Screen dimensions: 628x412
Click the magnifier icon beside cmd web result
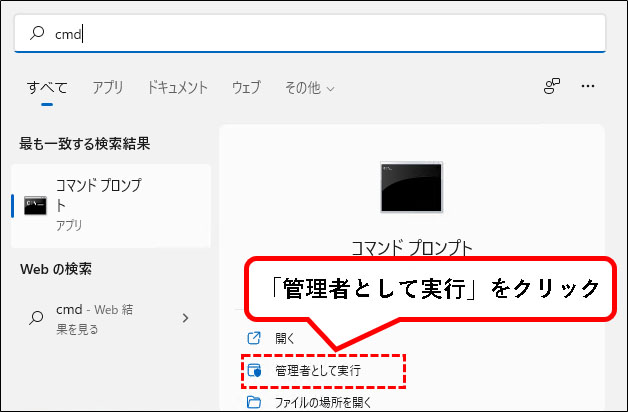coord(36,318)
